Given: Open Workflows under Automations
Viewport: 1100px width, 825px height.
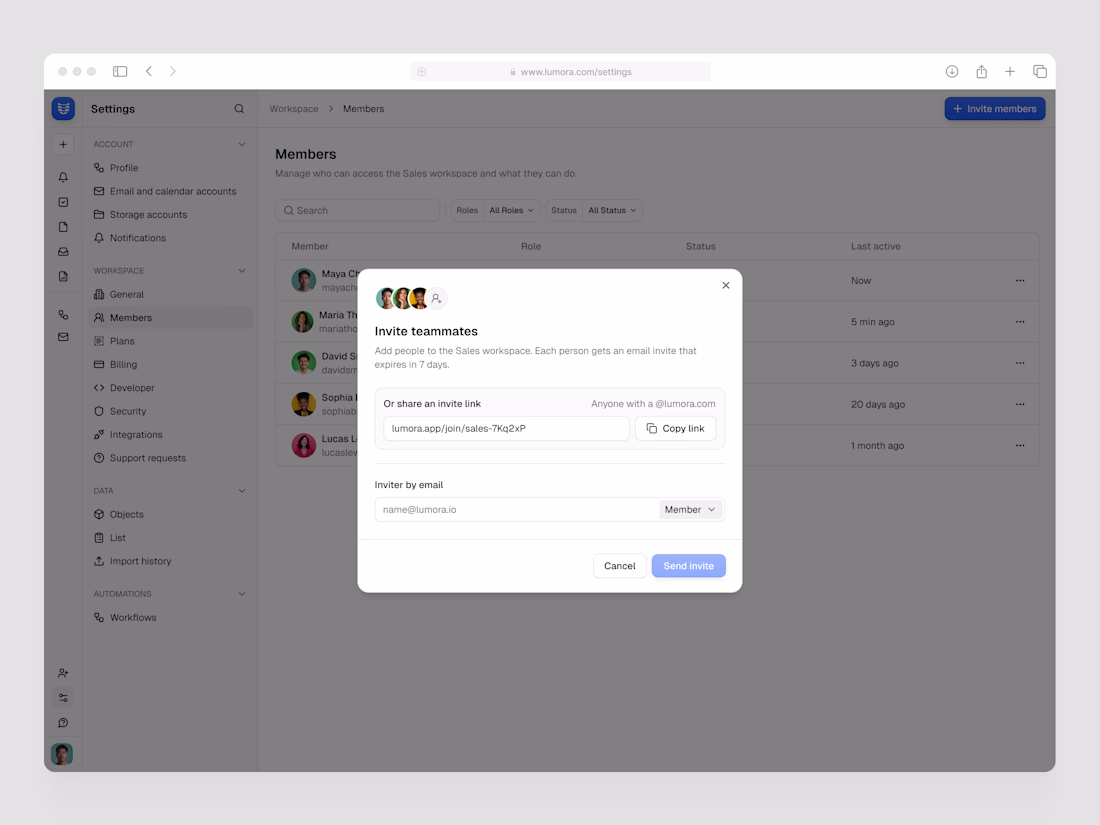Looking at the screenshot, I should (170, 618).
